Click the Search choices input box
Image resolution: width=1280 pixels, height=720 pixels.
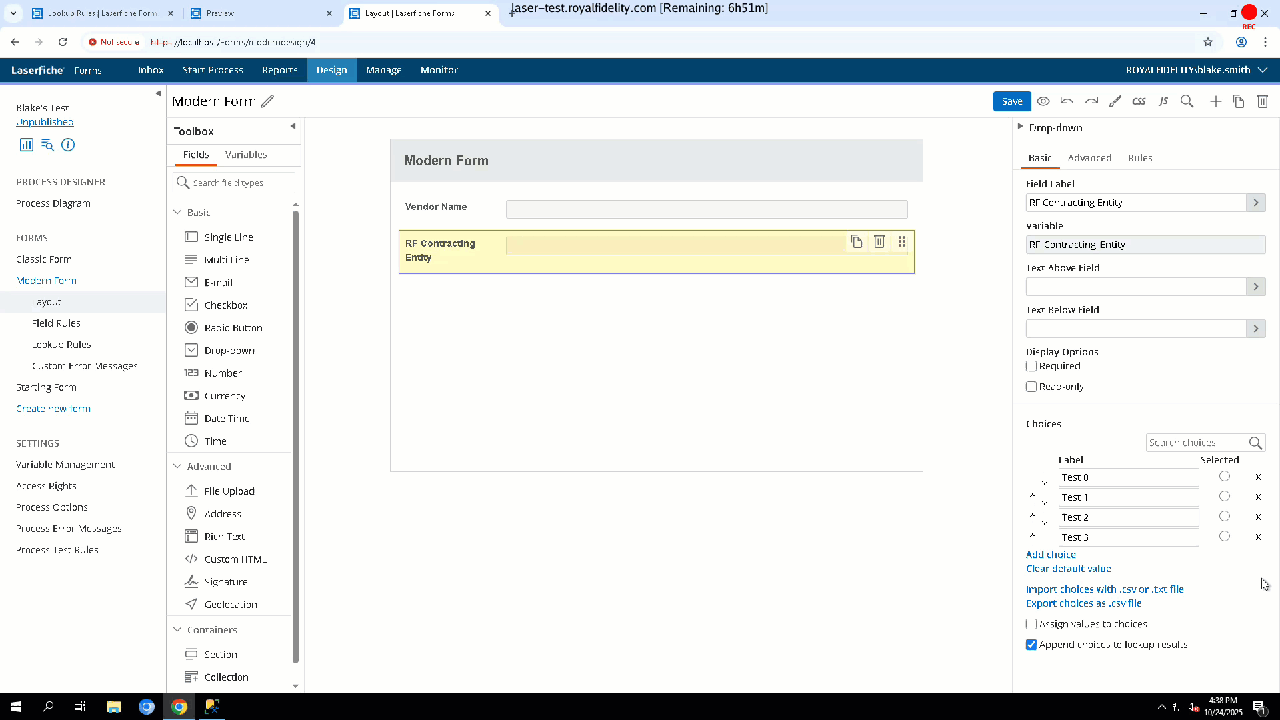pos(1195,442)
